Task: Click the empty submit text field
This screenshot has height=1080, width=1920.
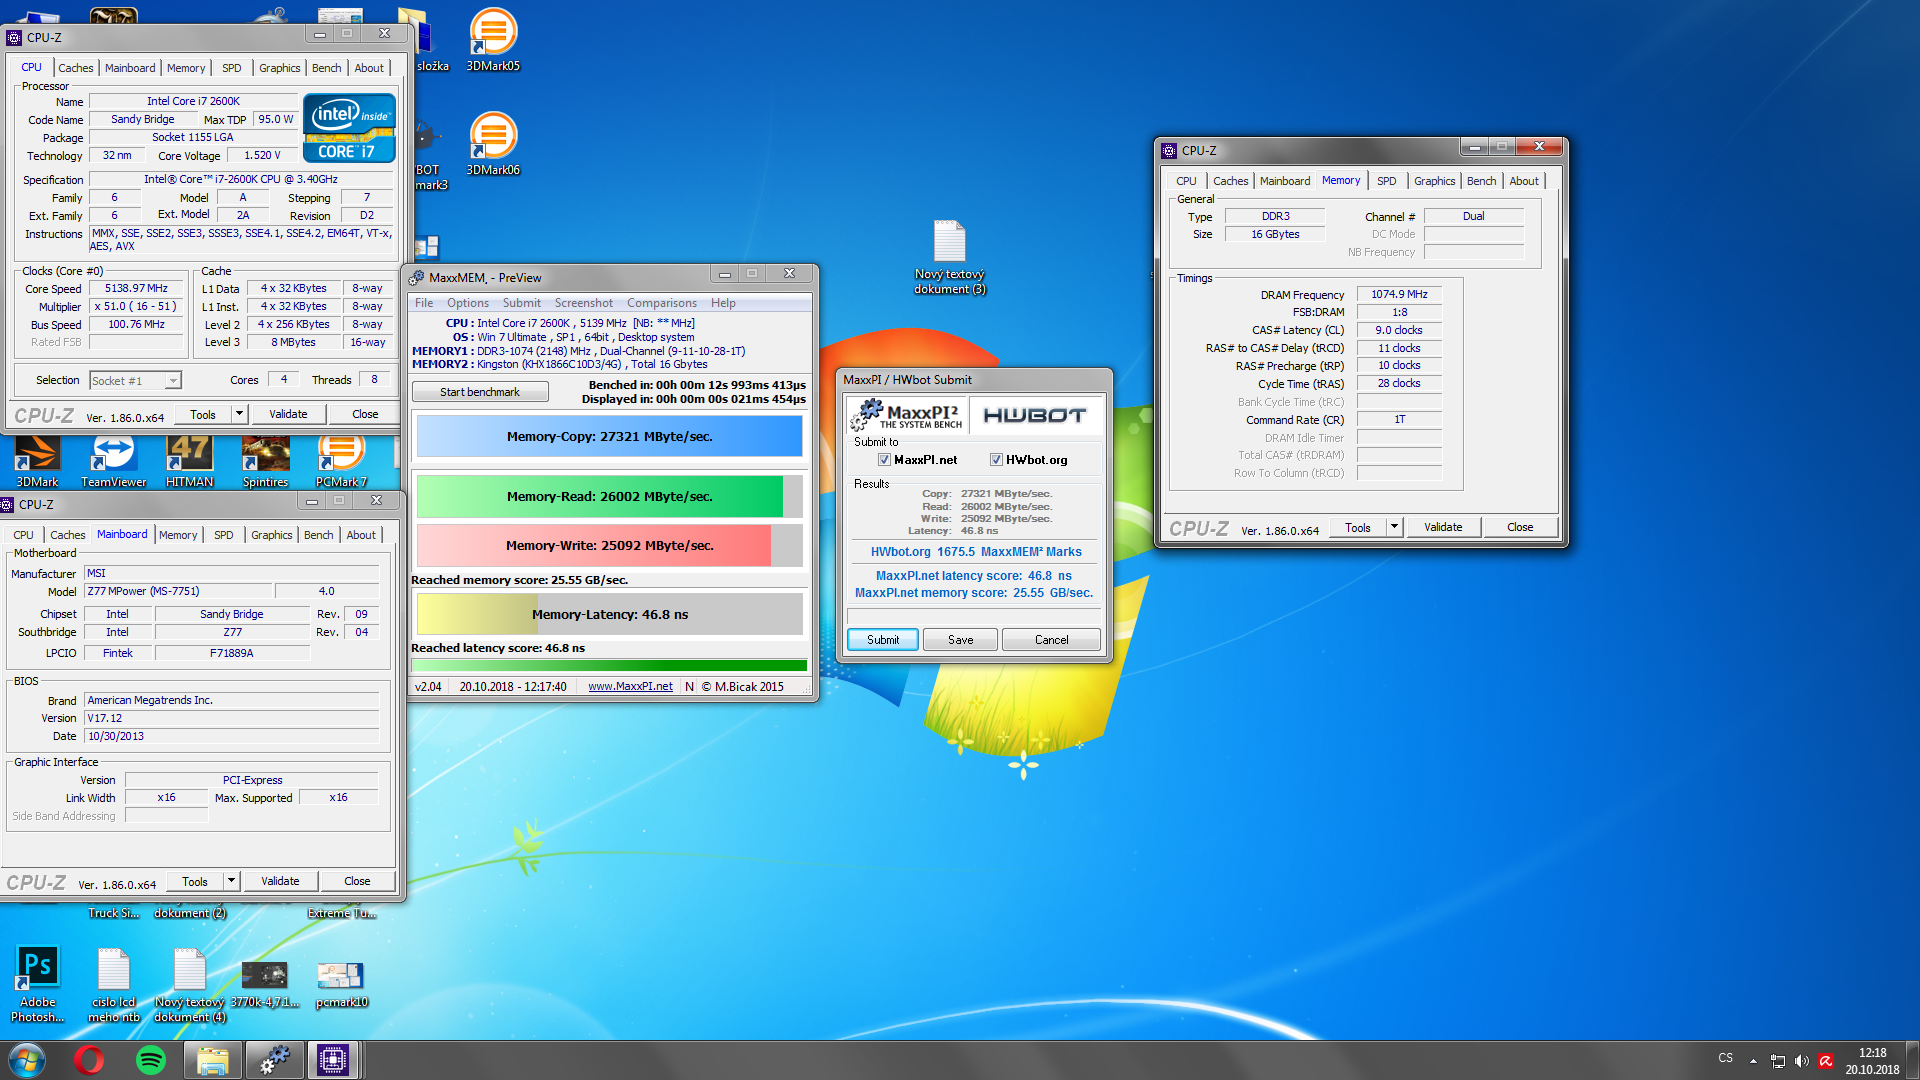Action: (974, 615)
